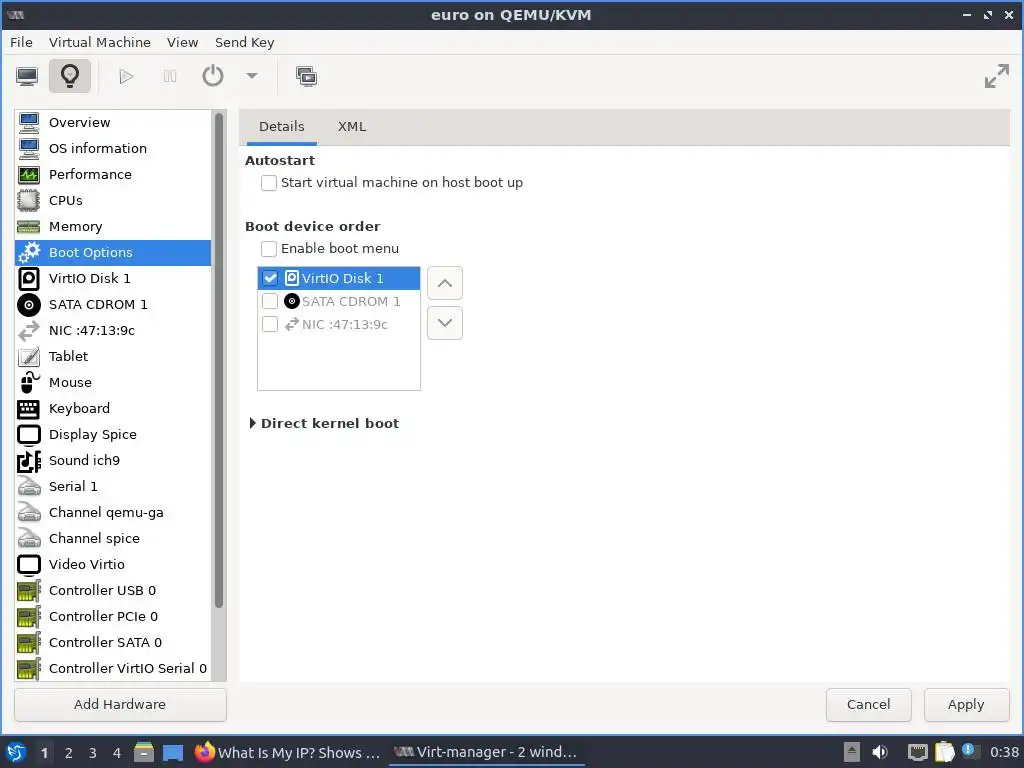Select SATA CDROM 1 in sidebar
This screenshot has width=1024, height=768.
click(113, 305)
